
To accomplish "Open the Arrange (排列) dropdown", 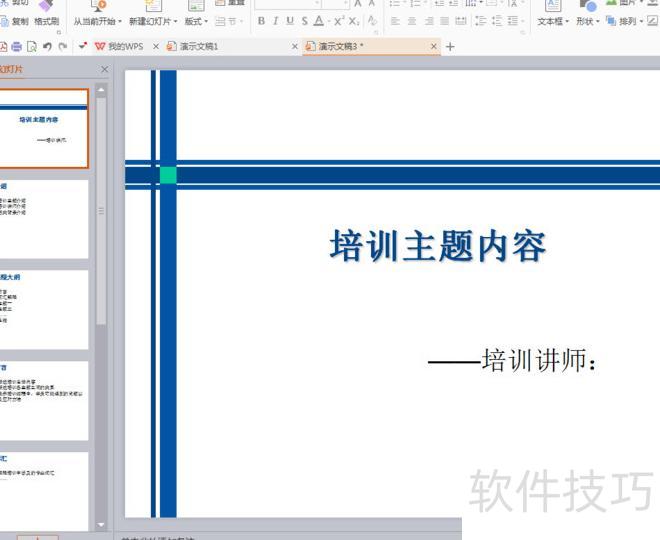I will [x=631, y=21].
